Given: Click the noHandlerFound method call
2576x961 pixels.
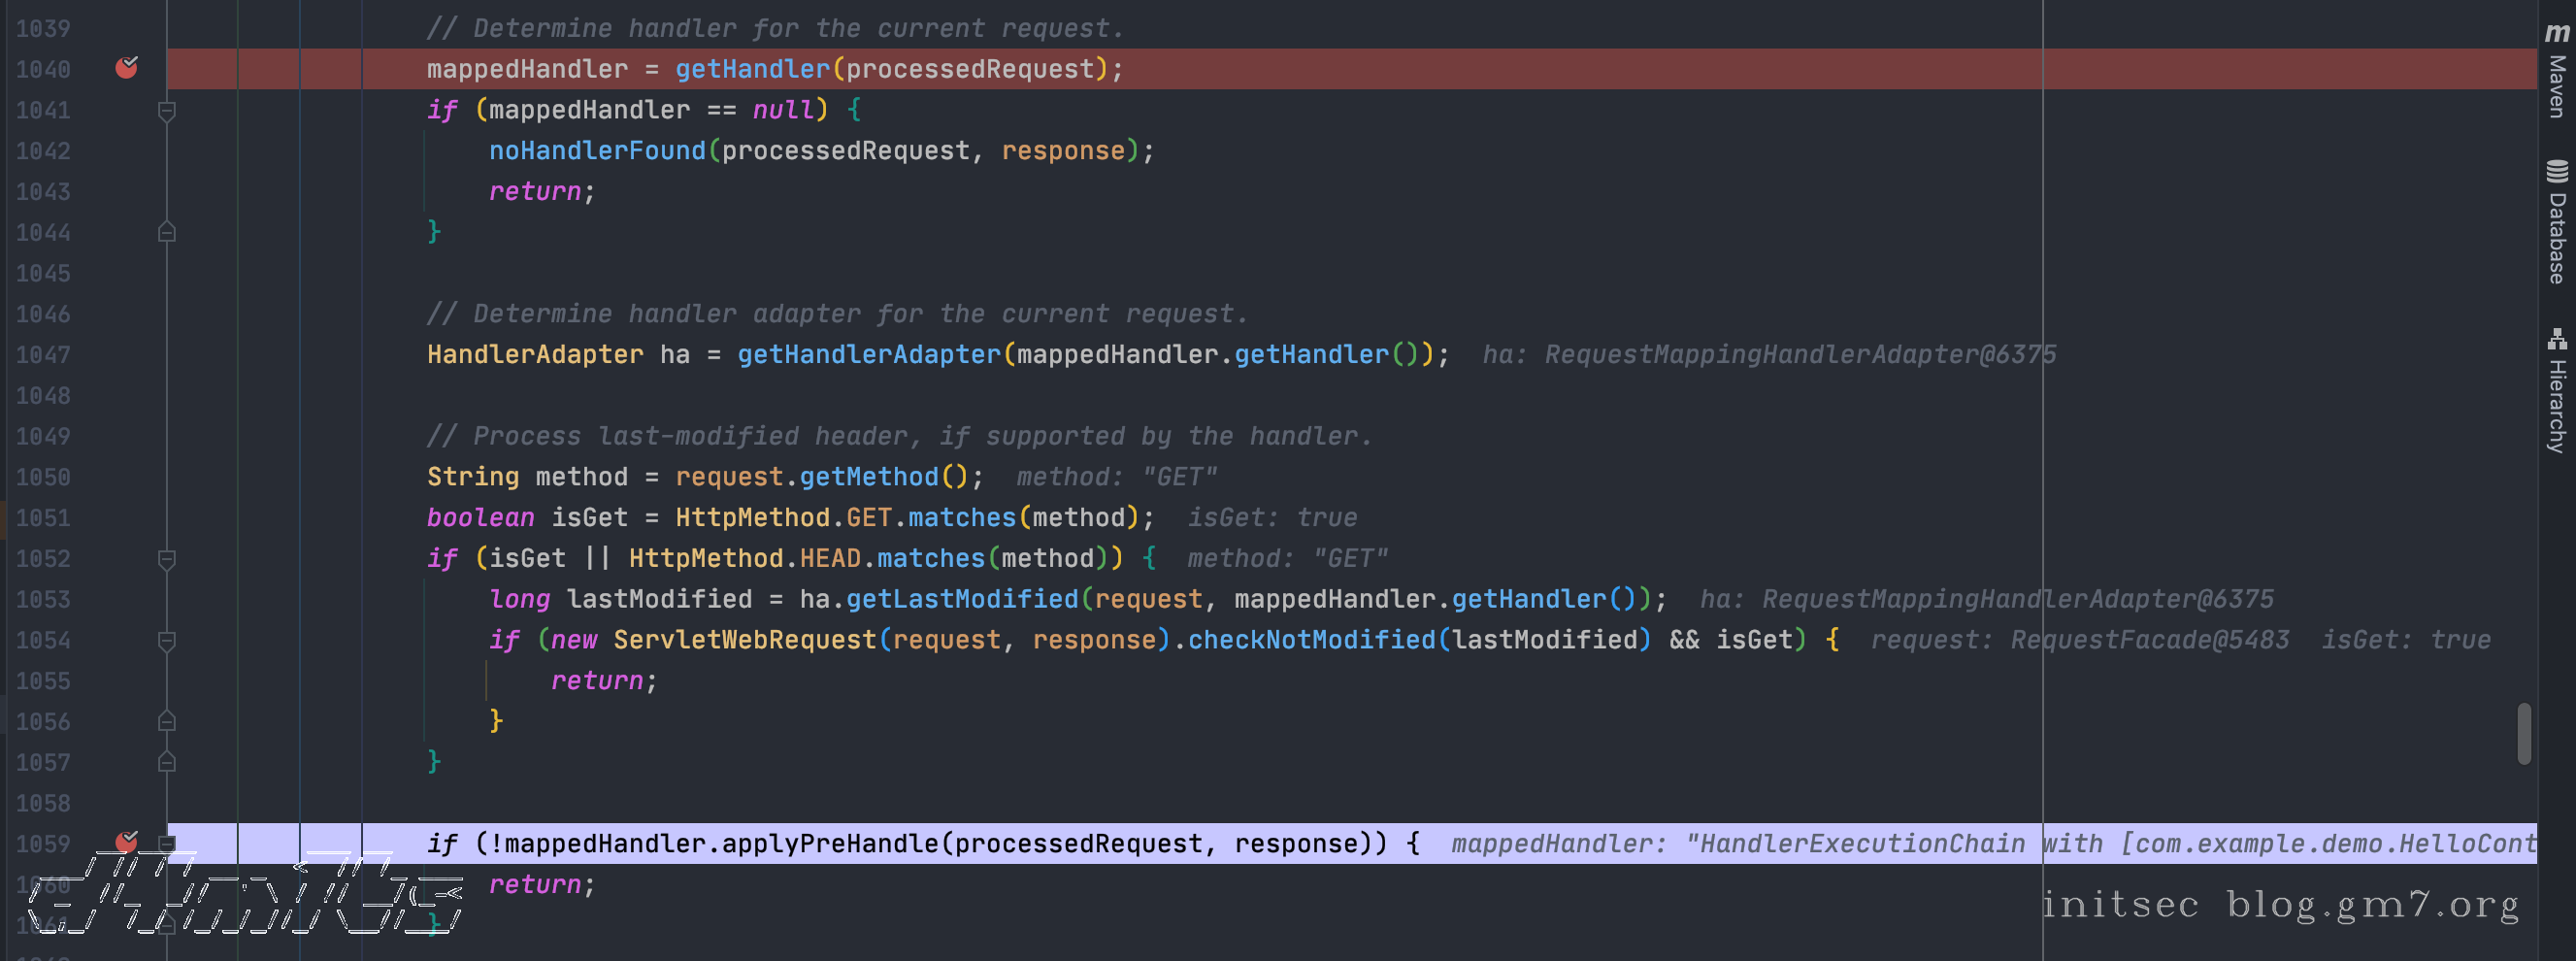Looking at the screenshot, I should 597,151.
